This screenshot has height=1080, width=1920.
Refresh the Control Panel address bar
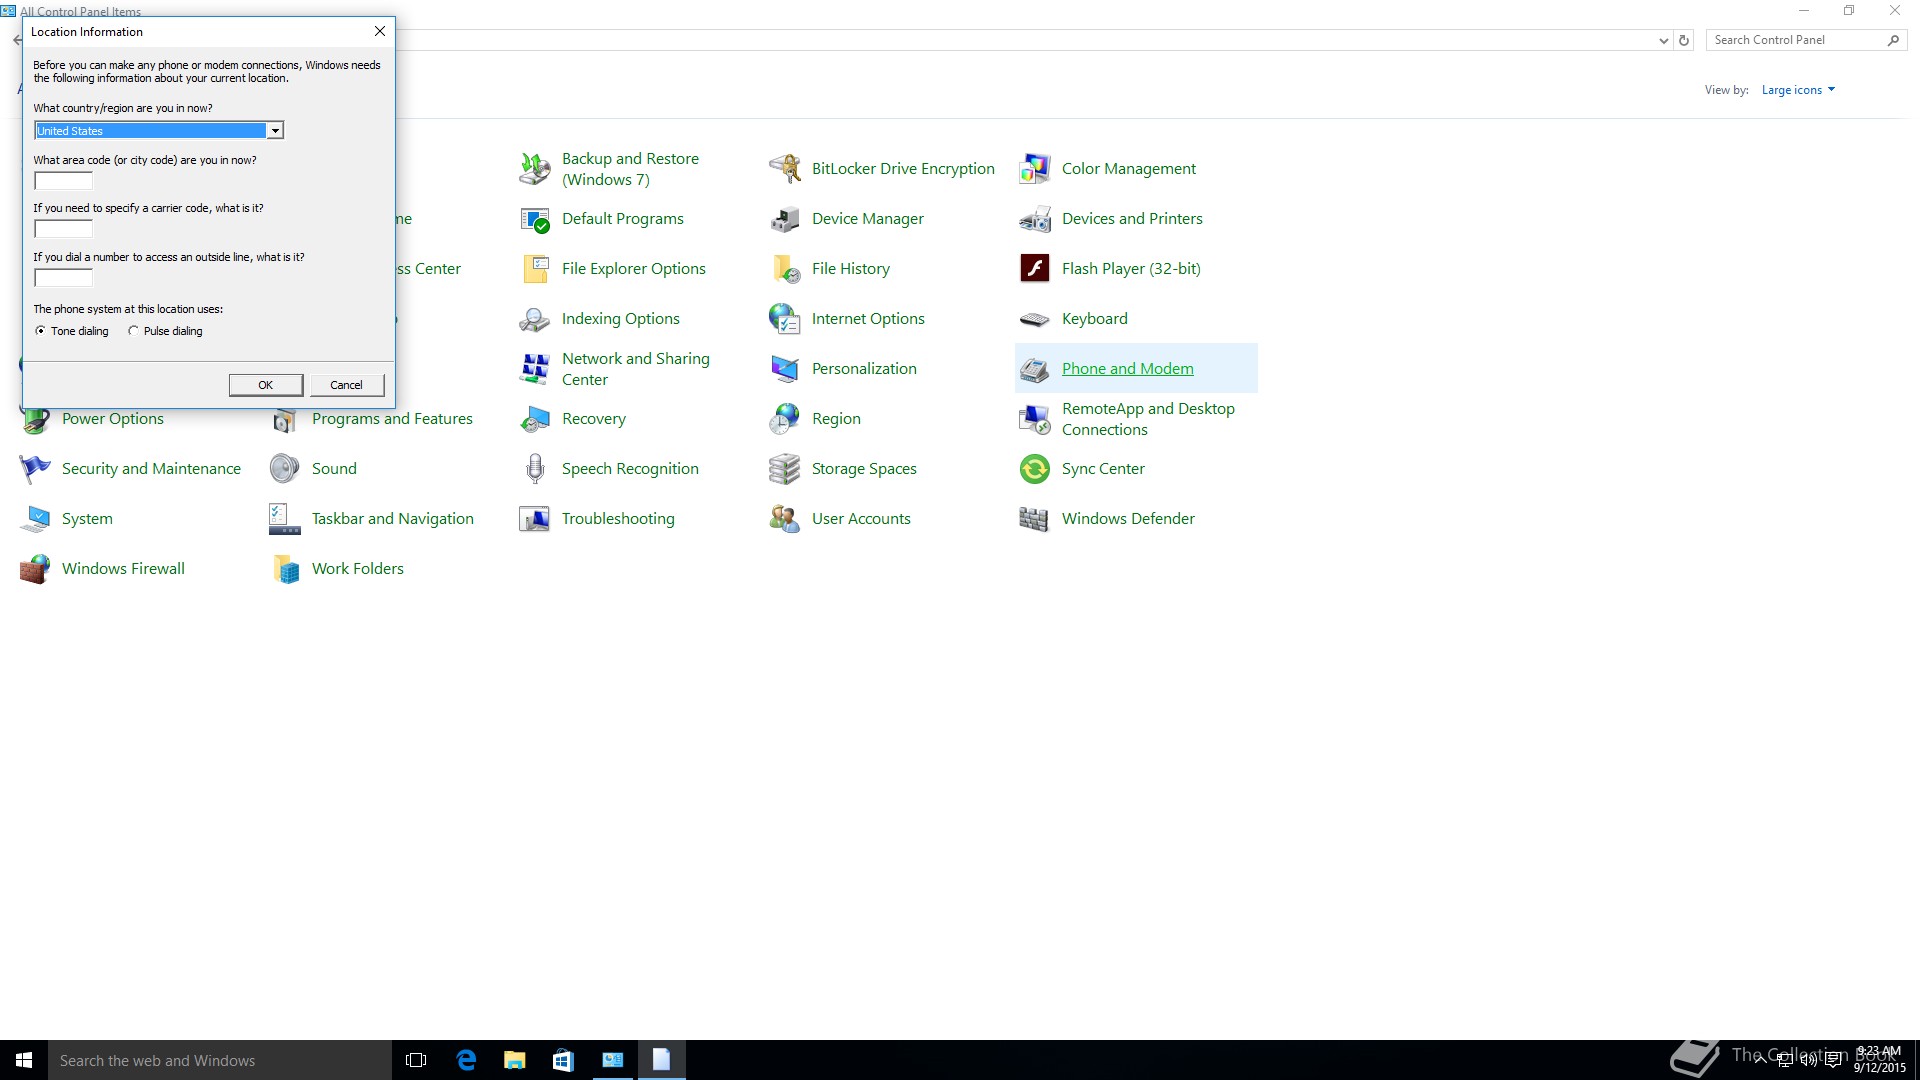click(1684, 41)
